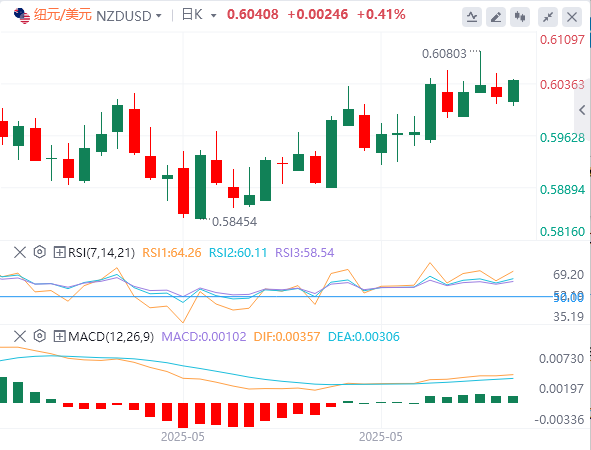The height and width of the screenshot is (450, 591).
Task: Click the RSI3:58.54 value
Action: [305, 253]
